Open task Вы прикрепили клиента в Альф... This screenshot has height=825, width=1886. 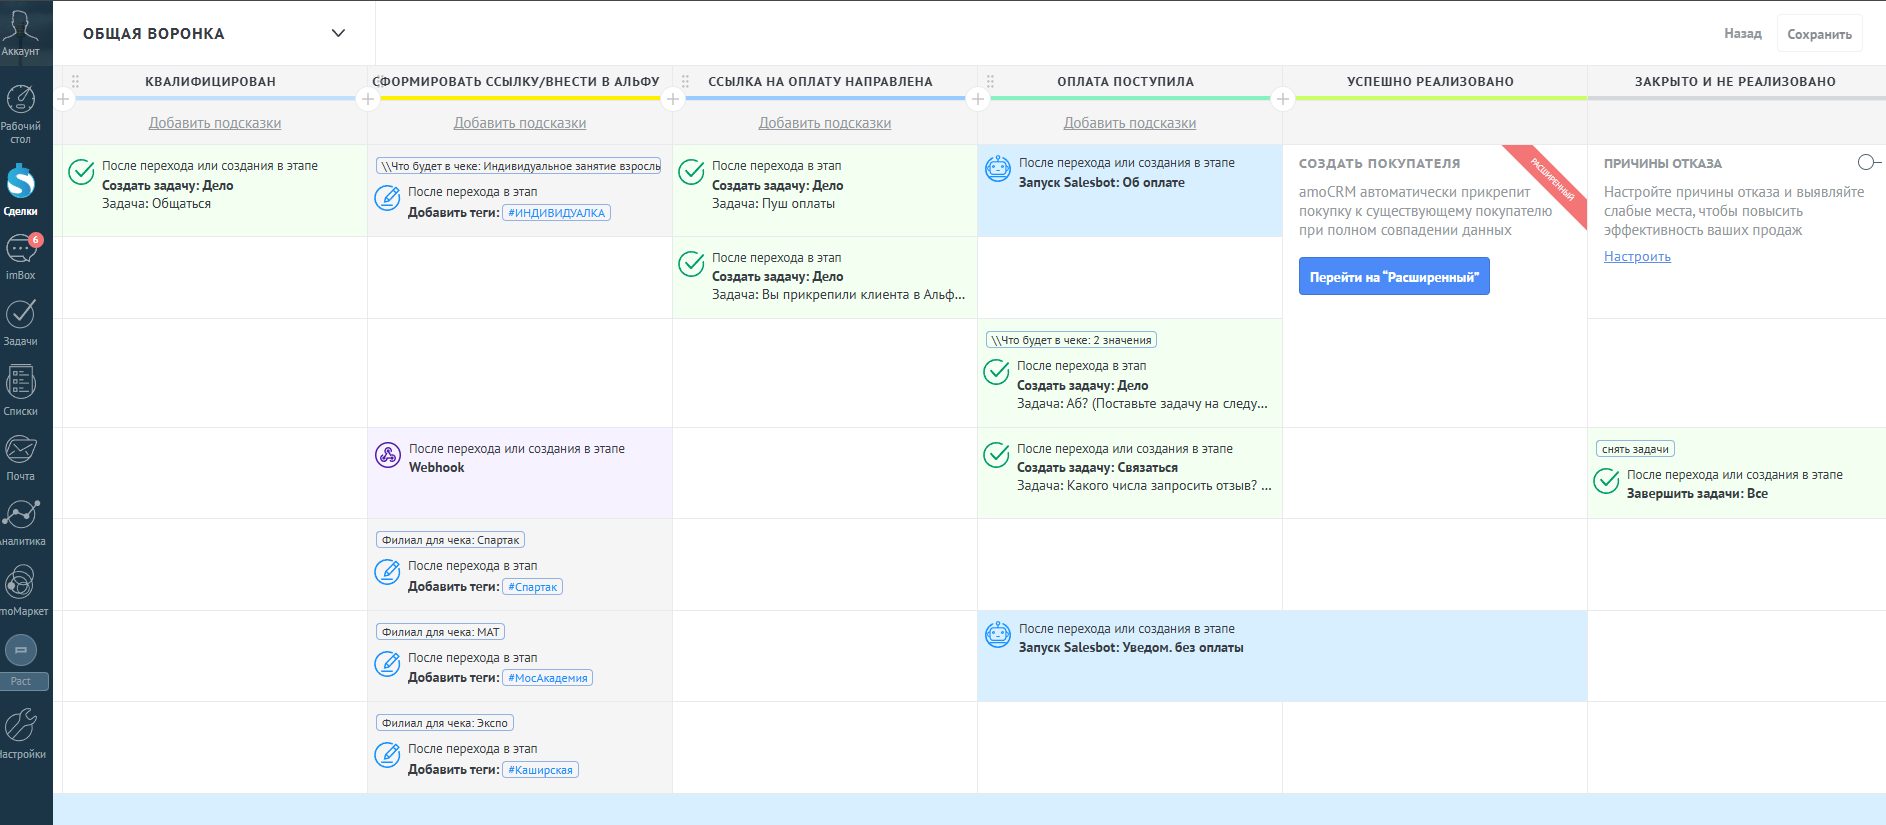(x=838, y=295)
